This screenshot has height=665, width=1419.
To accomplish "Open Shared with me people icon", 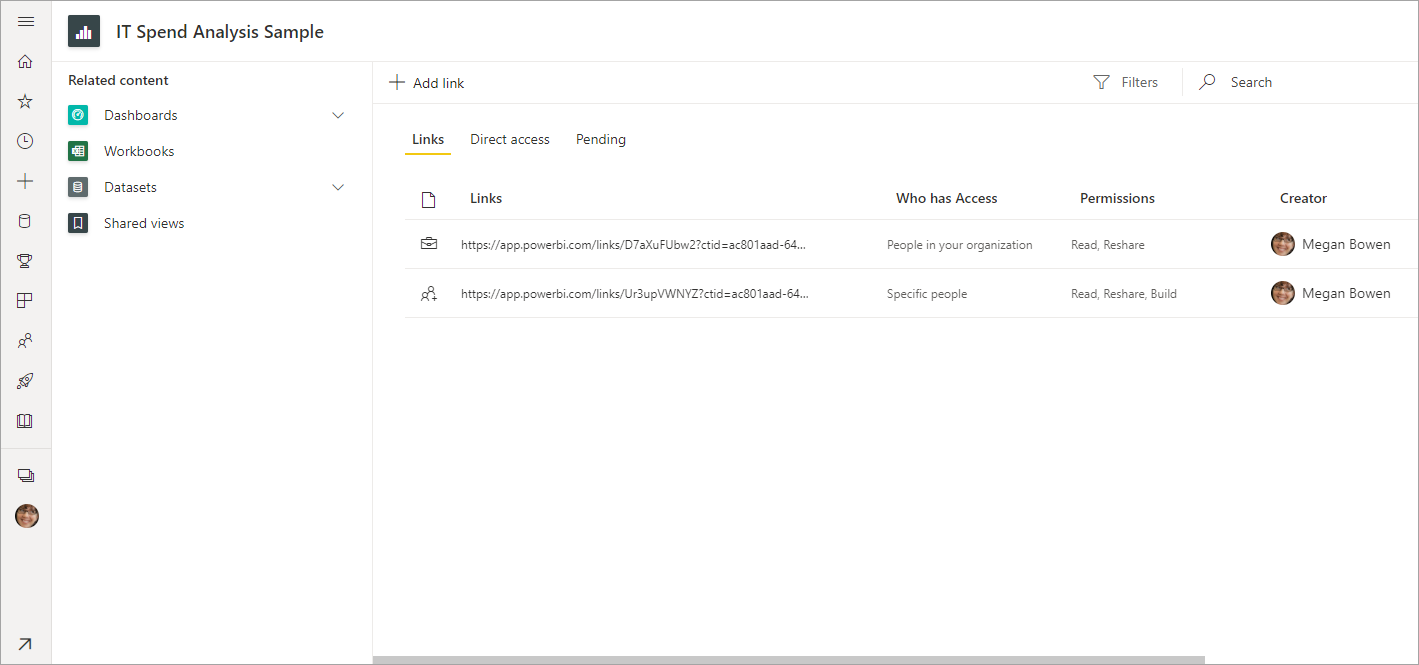I will [26, 341].
